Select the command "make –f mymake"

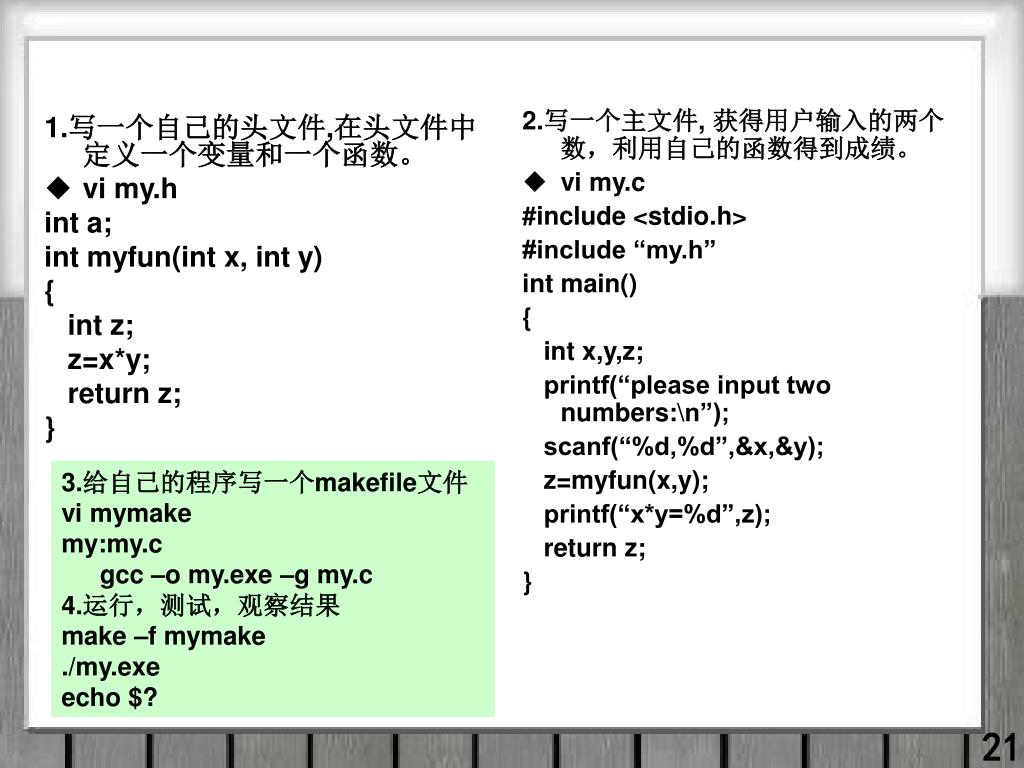coord(163,637)
